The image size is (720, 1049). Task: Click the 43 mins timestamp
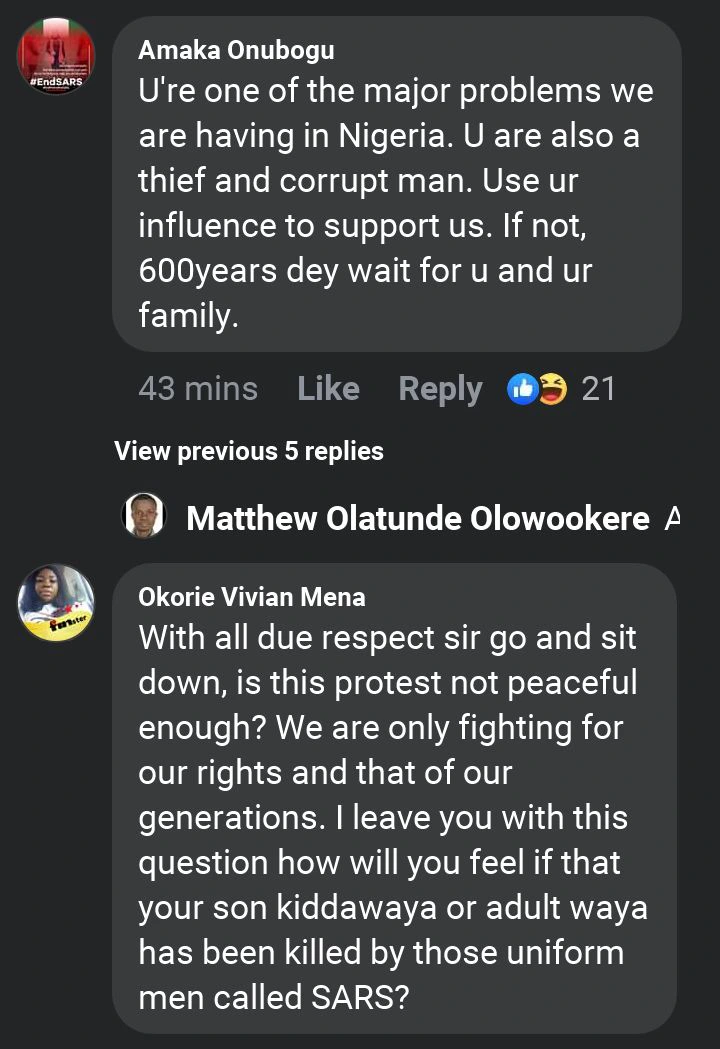click(x=198, y=388)
